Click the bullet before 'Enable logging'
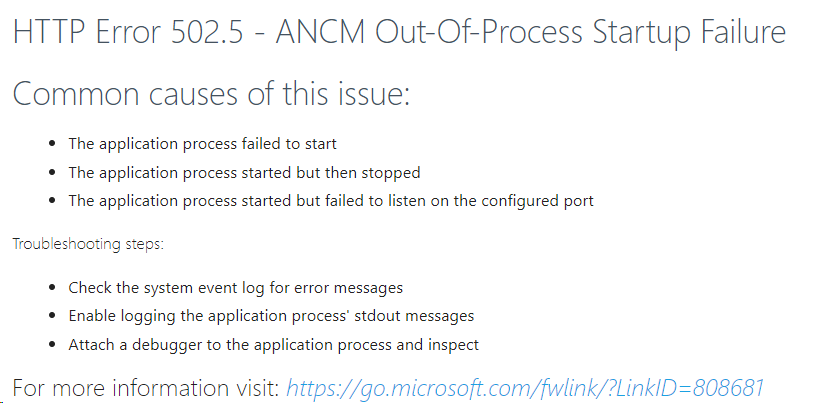Viewport: 819px width, 403px height. pos(52,316)
